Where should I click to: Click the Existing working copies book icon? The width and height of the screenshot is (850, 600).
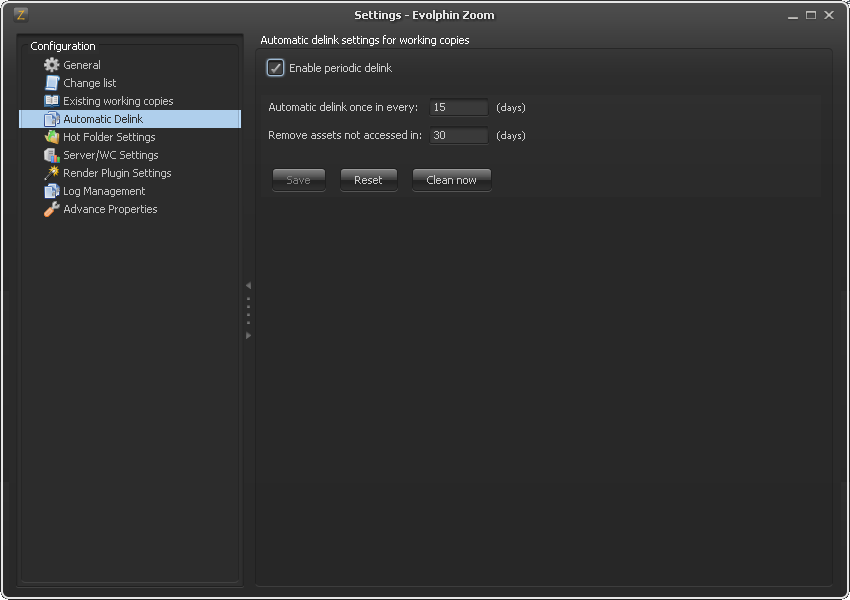(51, 101)
